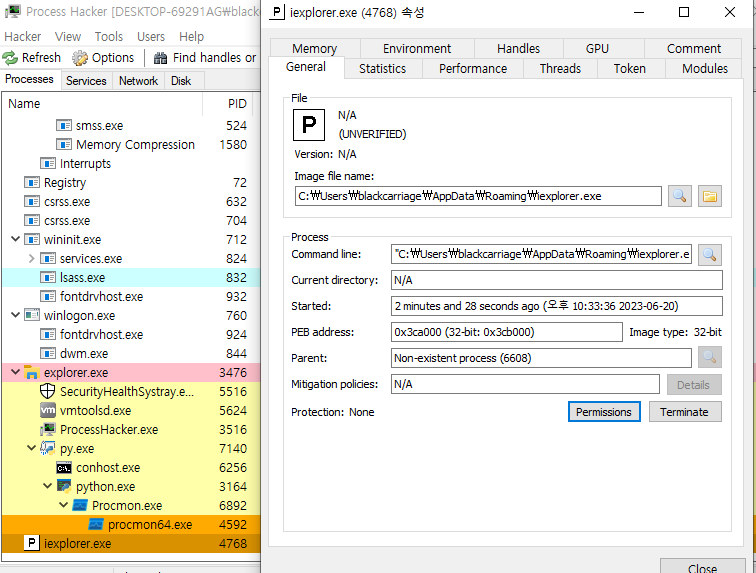
Task: Click the Image file name field
Action: [x=478, y=196]
